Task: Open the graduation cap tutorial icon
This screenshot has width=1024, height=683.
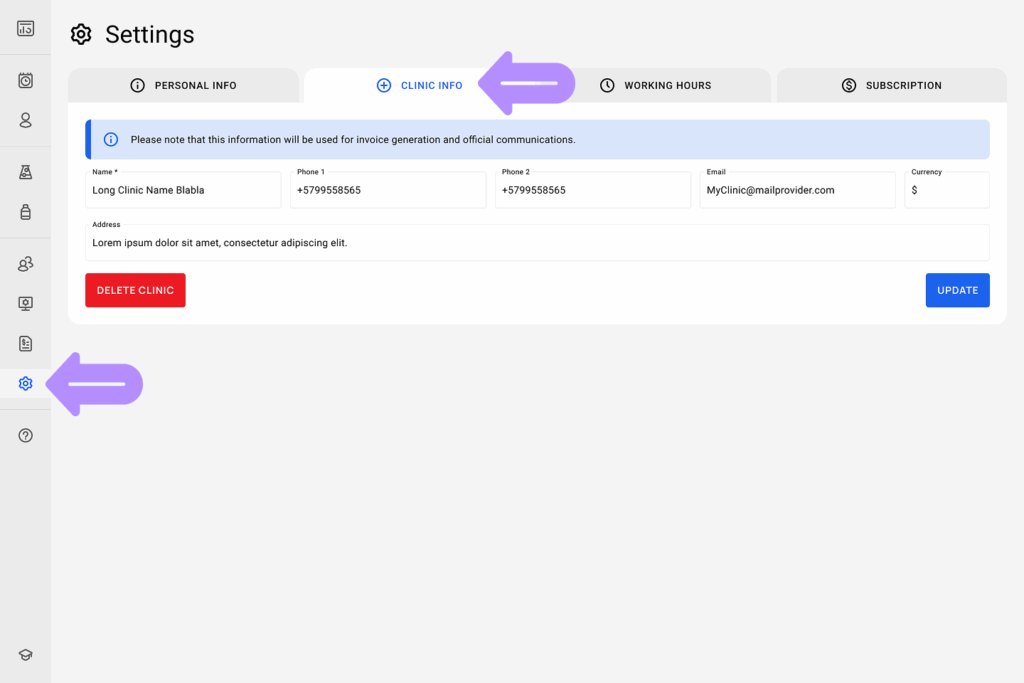Action: 25,655
